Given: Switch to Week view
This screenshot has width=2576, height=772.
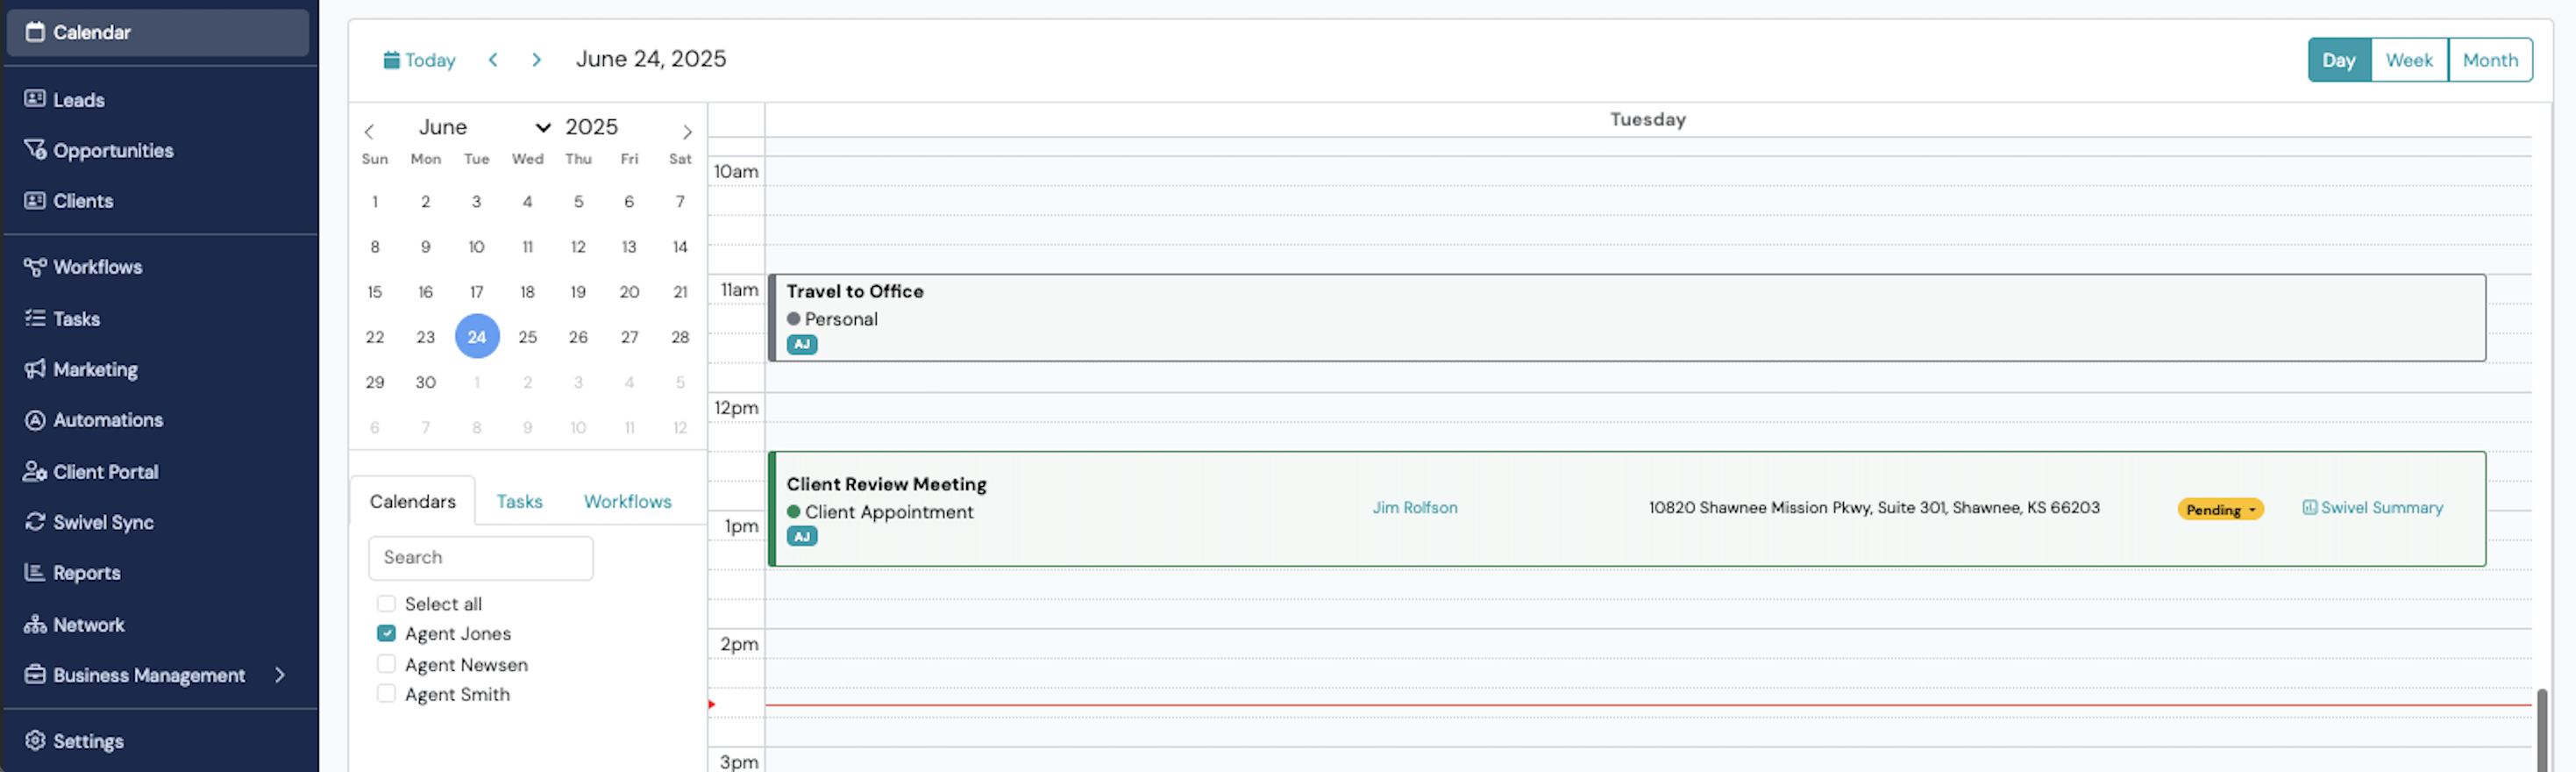Looking at the screenshot, I should point(2409,60).
